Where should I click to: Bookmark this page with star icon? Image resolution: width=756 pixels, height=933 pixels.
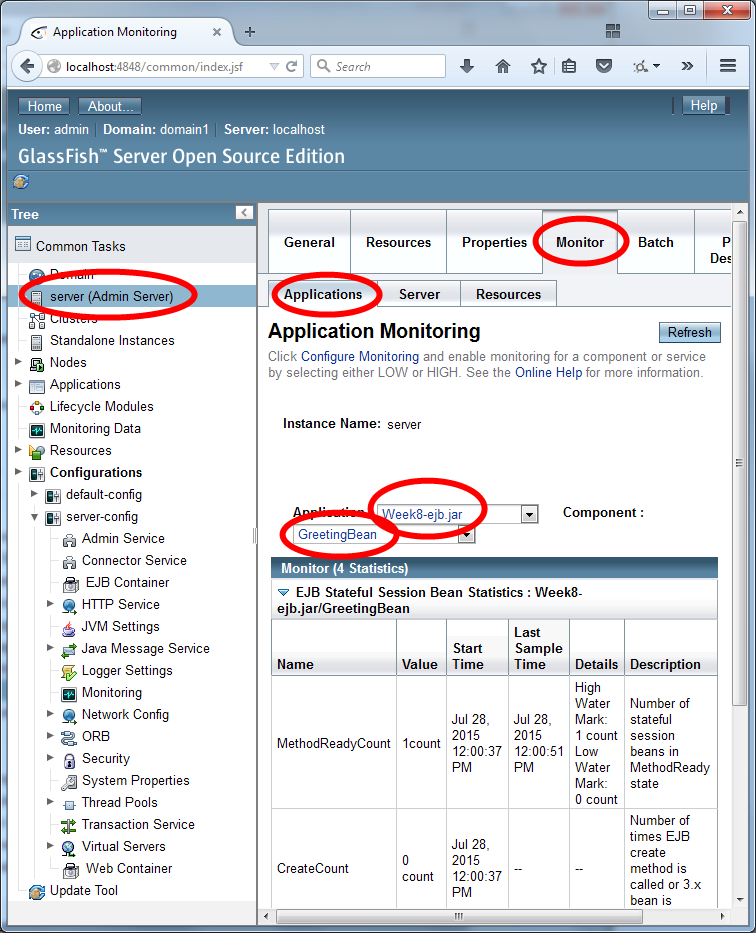(x=539, y=67)
